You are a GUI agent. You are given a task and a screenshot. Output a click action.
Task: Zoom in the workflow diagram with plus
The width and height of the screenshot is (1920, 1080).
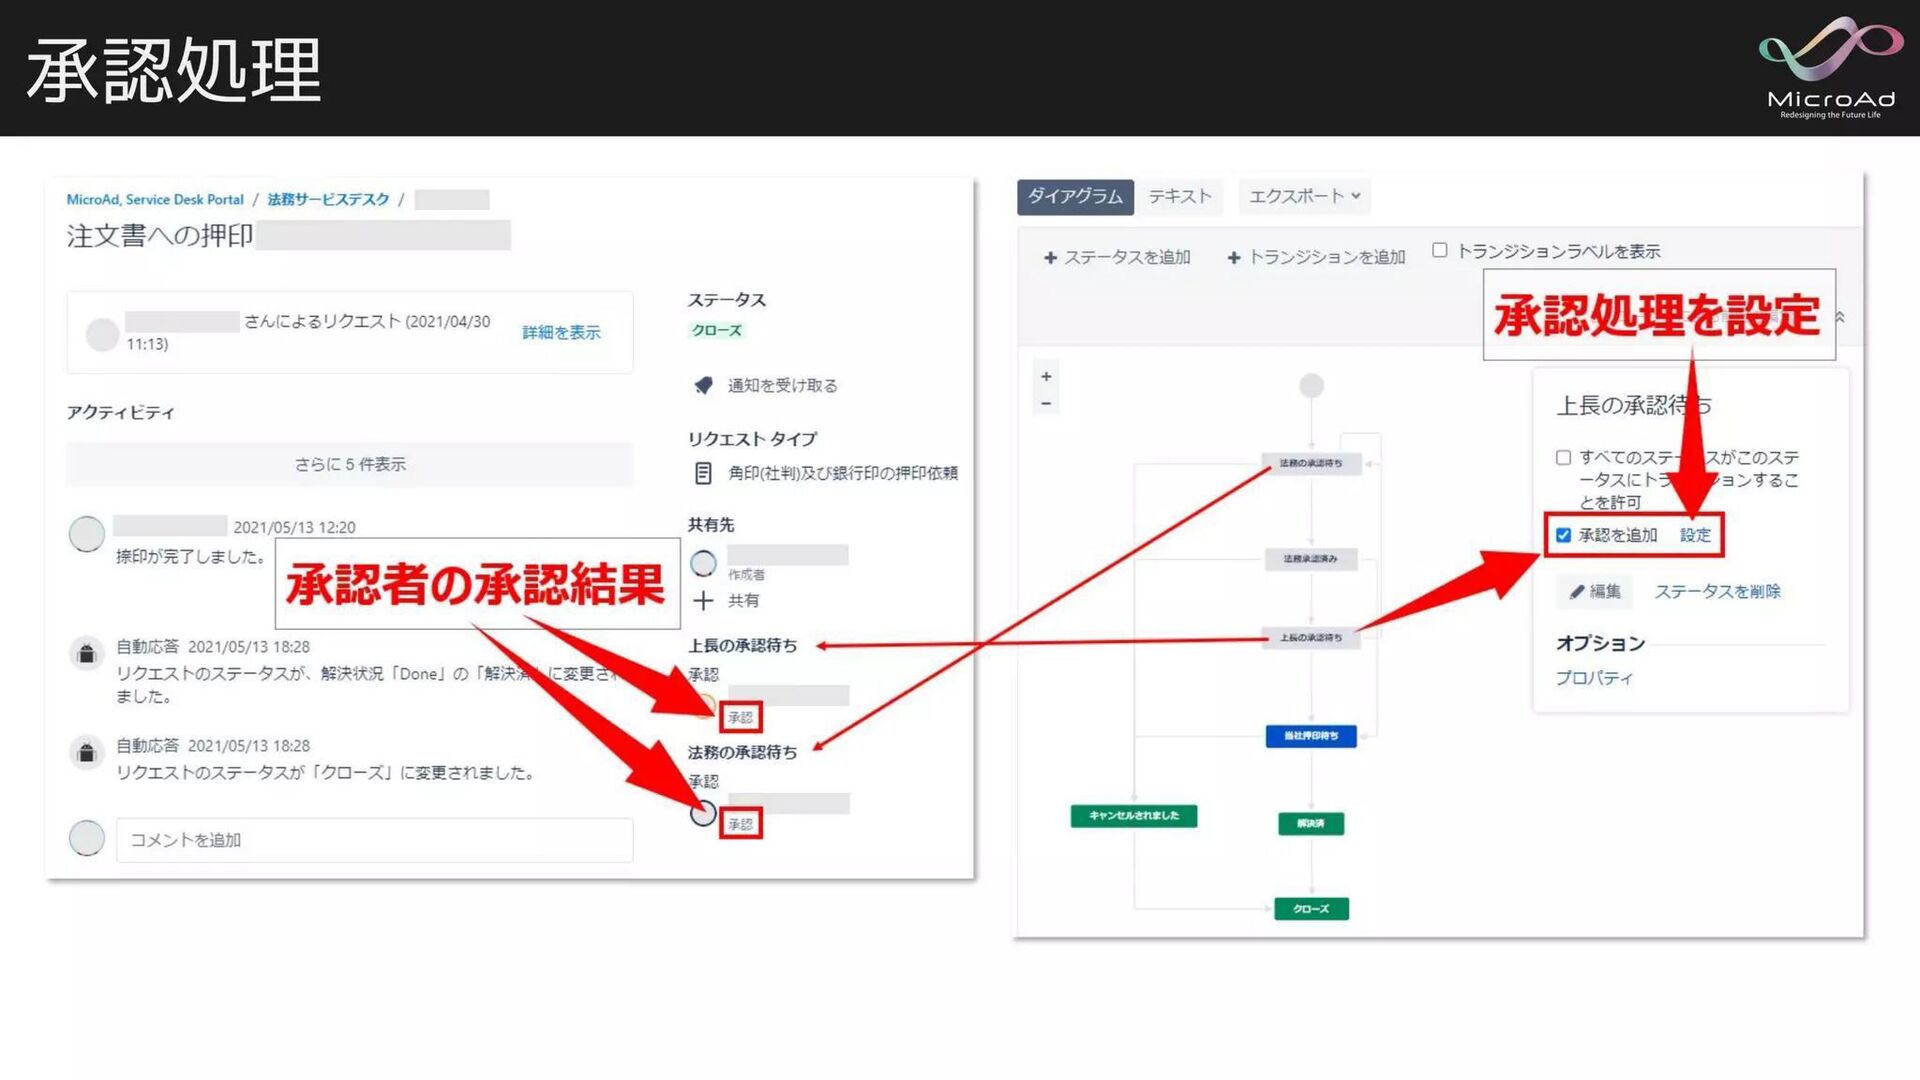(1046, 377)
